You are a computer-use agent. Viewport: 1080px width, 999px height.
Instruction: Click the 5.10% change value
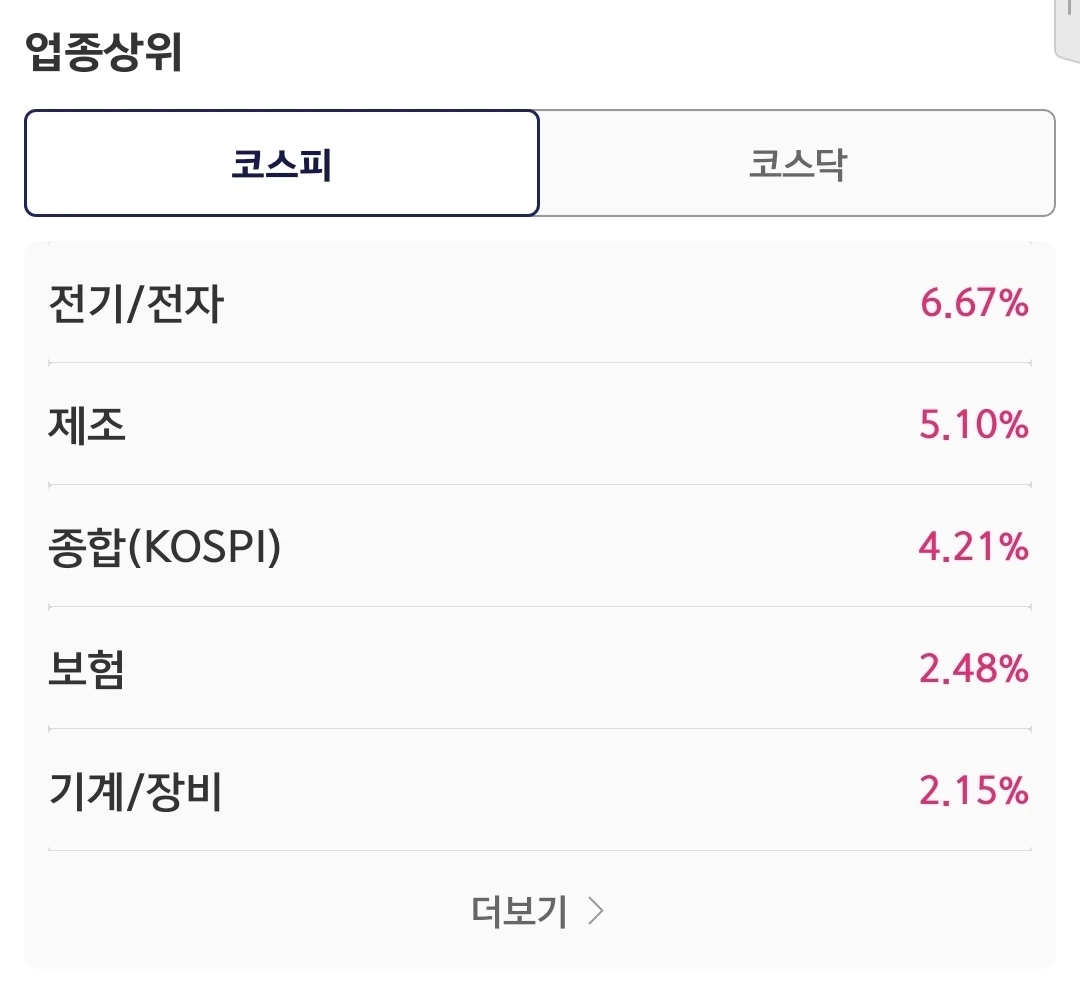point(974,424)
